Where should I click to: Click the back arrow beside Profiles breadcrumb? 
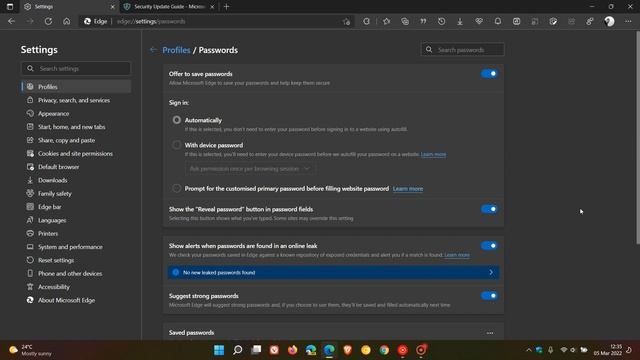pos(153,50)
